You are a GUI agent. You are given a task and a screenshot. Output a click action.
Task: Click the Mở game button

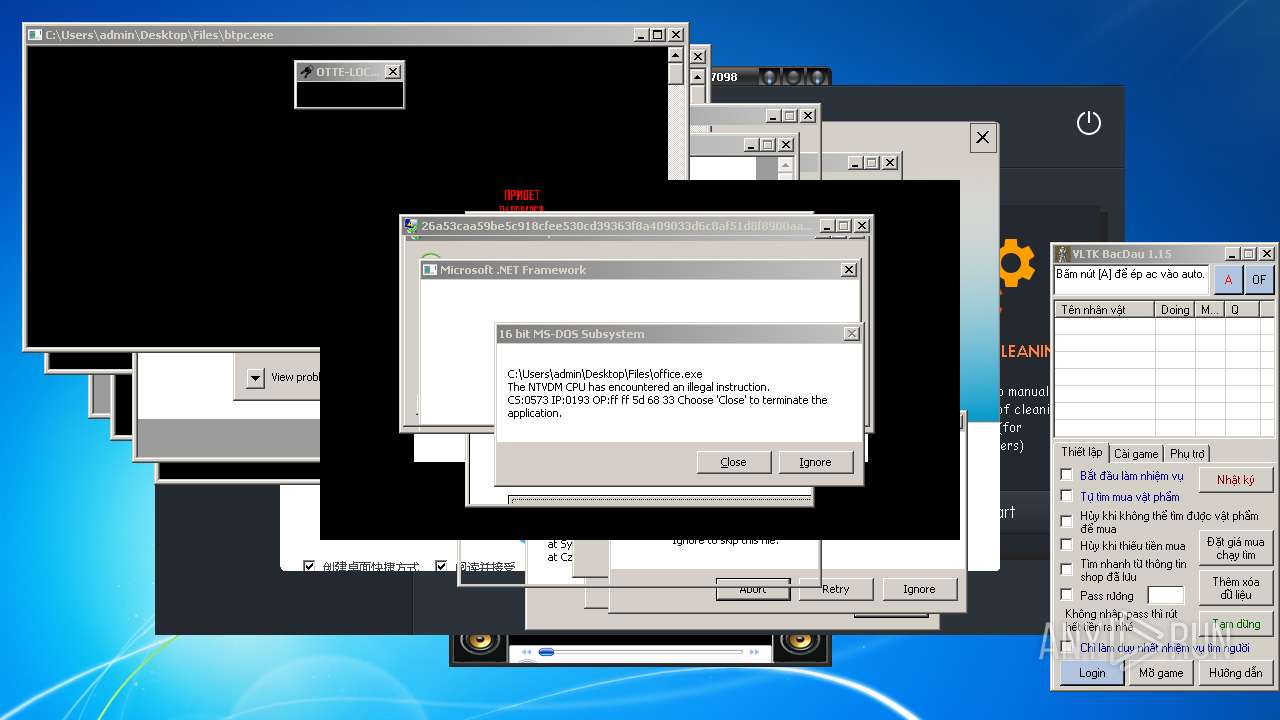1161,673
